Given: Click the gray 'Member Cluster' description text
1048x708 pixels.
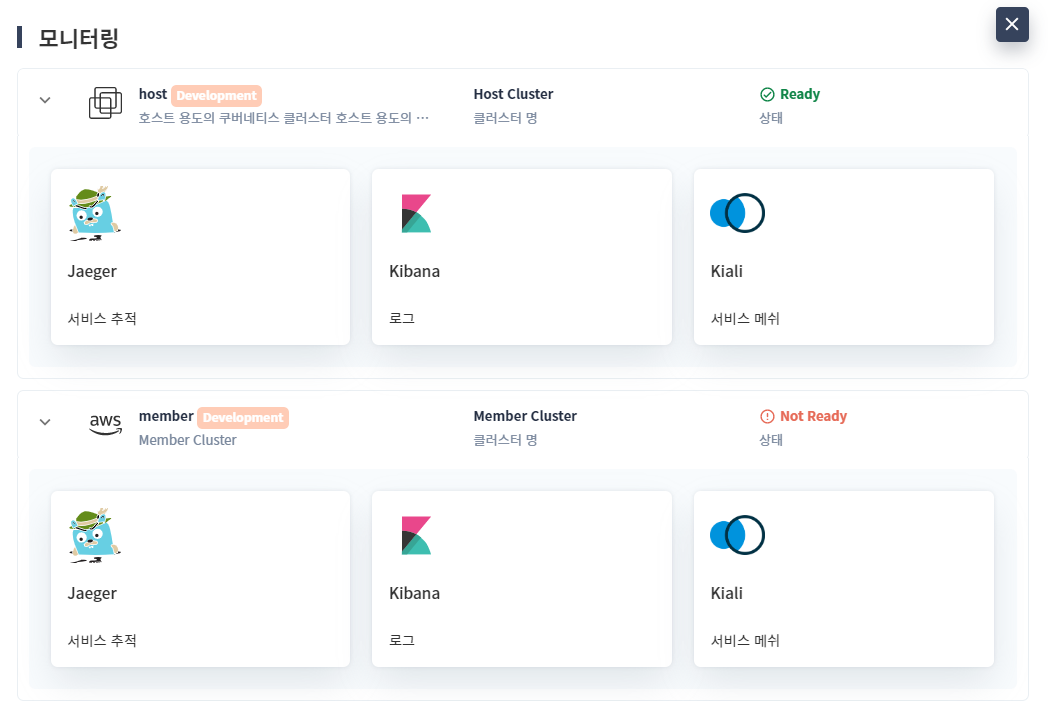Looking at the screenshot, I should pyautogui.click(x=188, y=440).
